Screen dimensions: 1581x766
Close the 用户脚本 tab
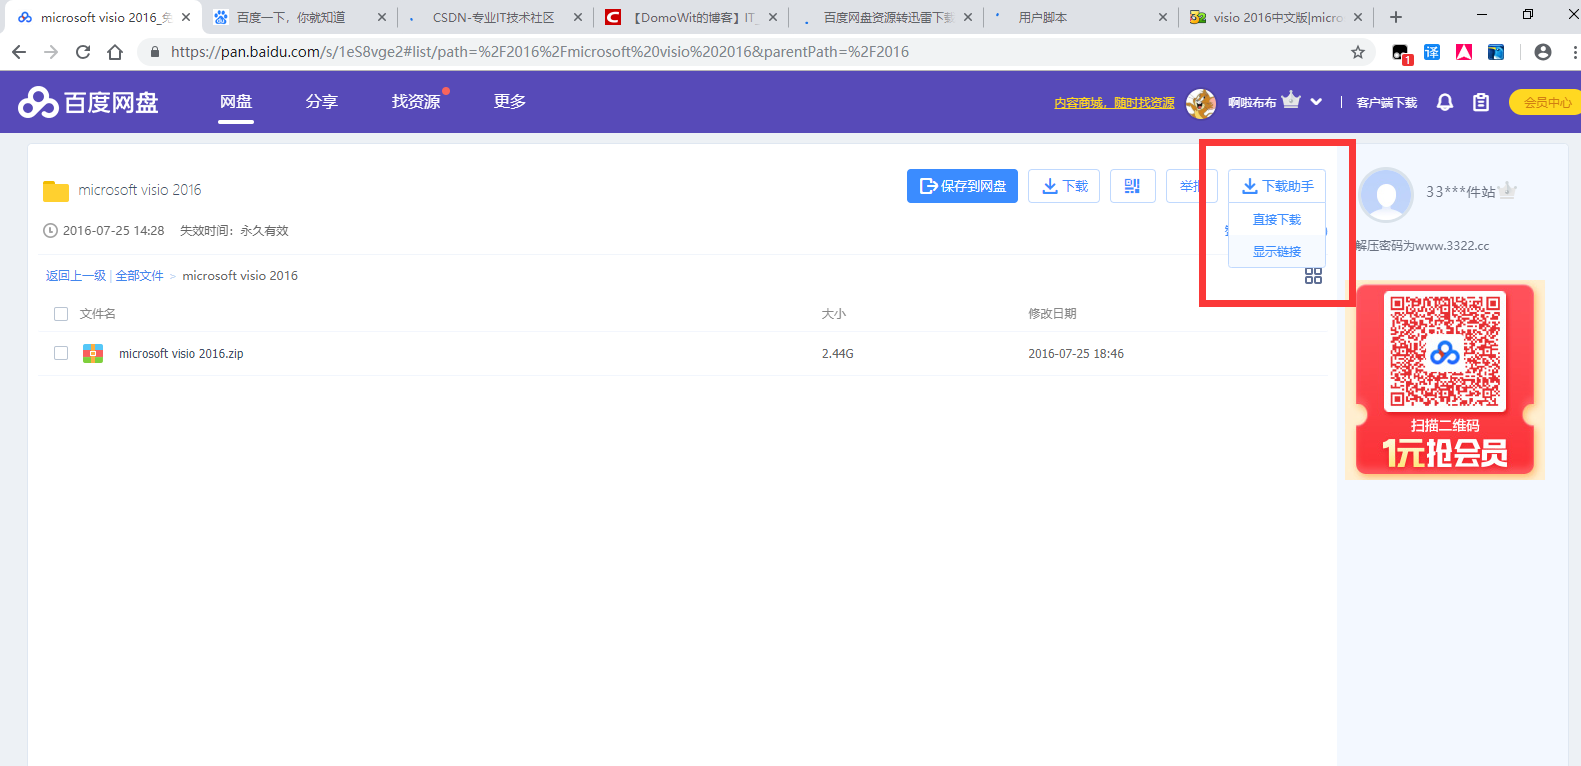click(1162, 17)
